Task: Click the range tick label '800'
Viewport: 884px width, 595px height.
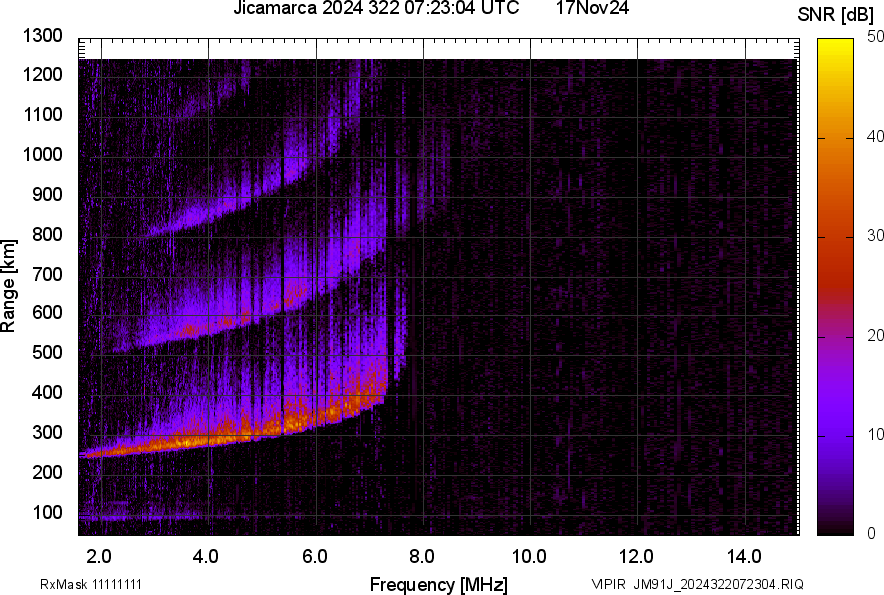Action: (47, 234)
